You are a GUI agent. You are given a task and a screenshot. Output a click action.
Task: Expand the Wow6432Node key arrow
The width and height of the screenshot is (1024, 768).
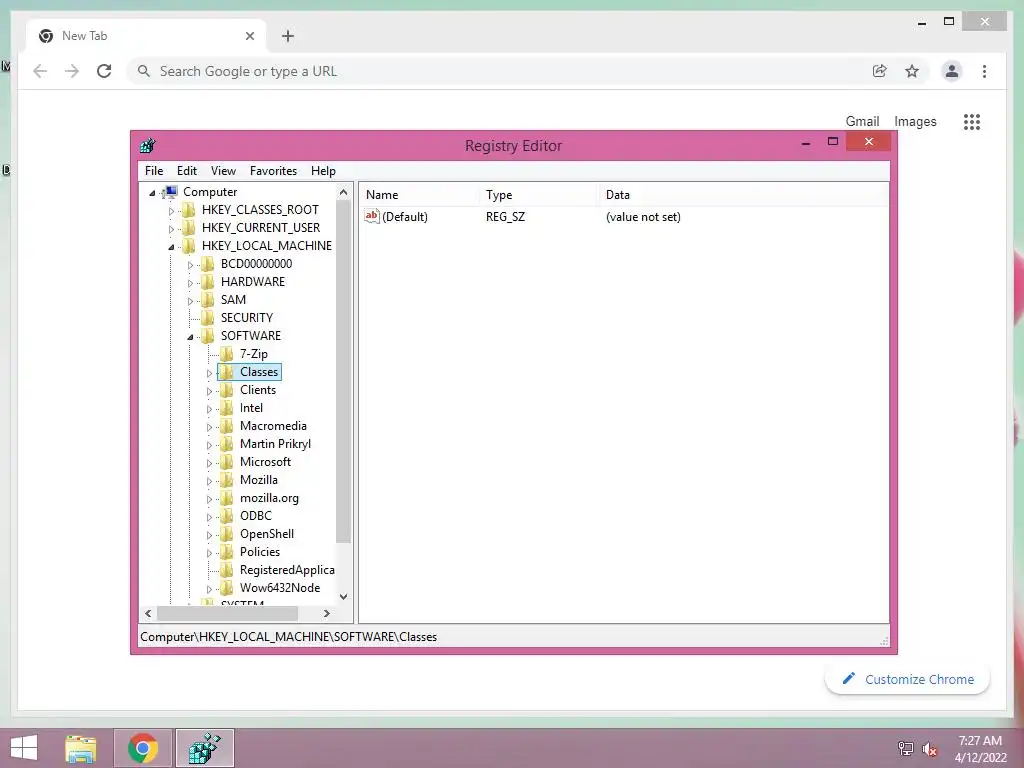click(x=209, y=589)
